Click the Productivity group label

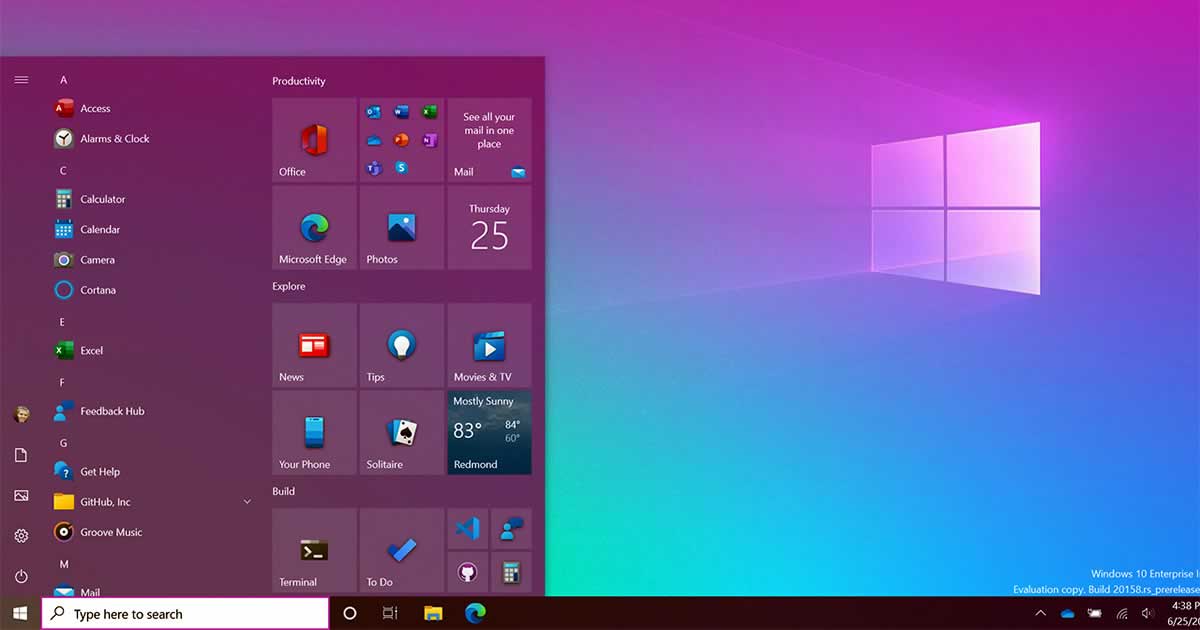point(300,81)
